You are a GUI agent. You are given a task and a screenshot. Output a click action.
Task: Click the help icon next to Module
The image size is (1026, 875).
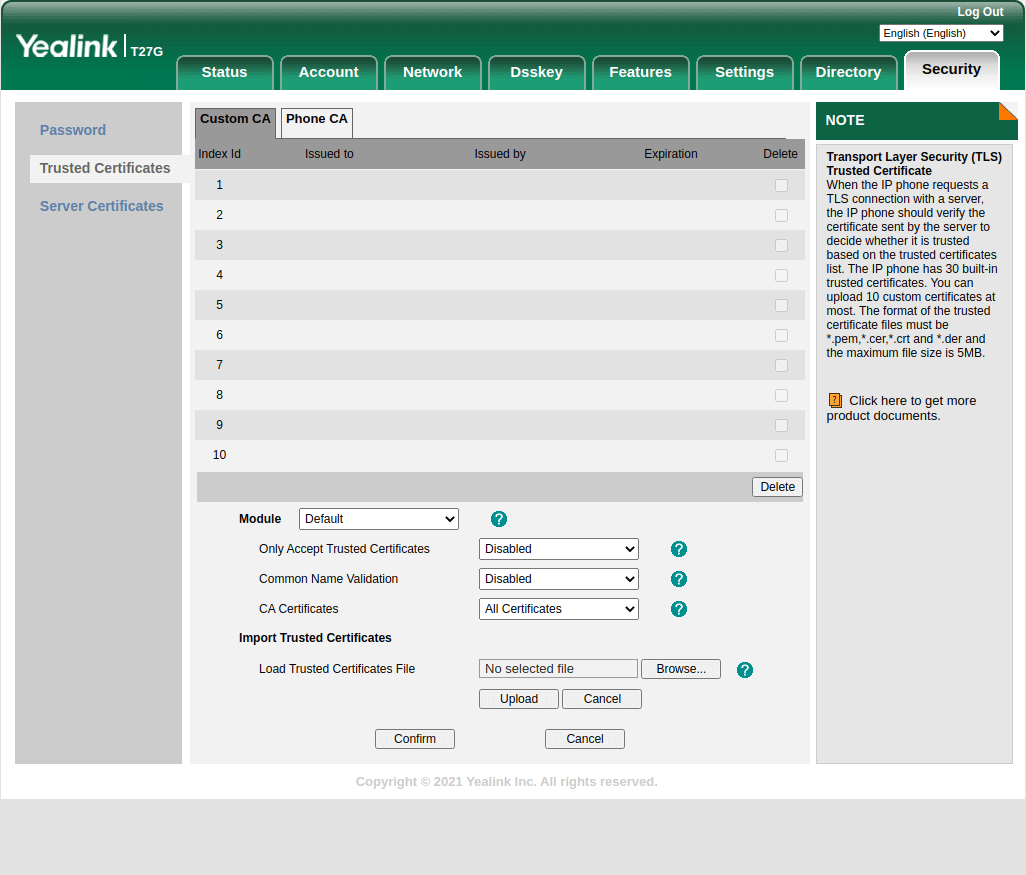click(x=499, y=519)
